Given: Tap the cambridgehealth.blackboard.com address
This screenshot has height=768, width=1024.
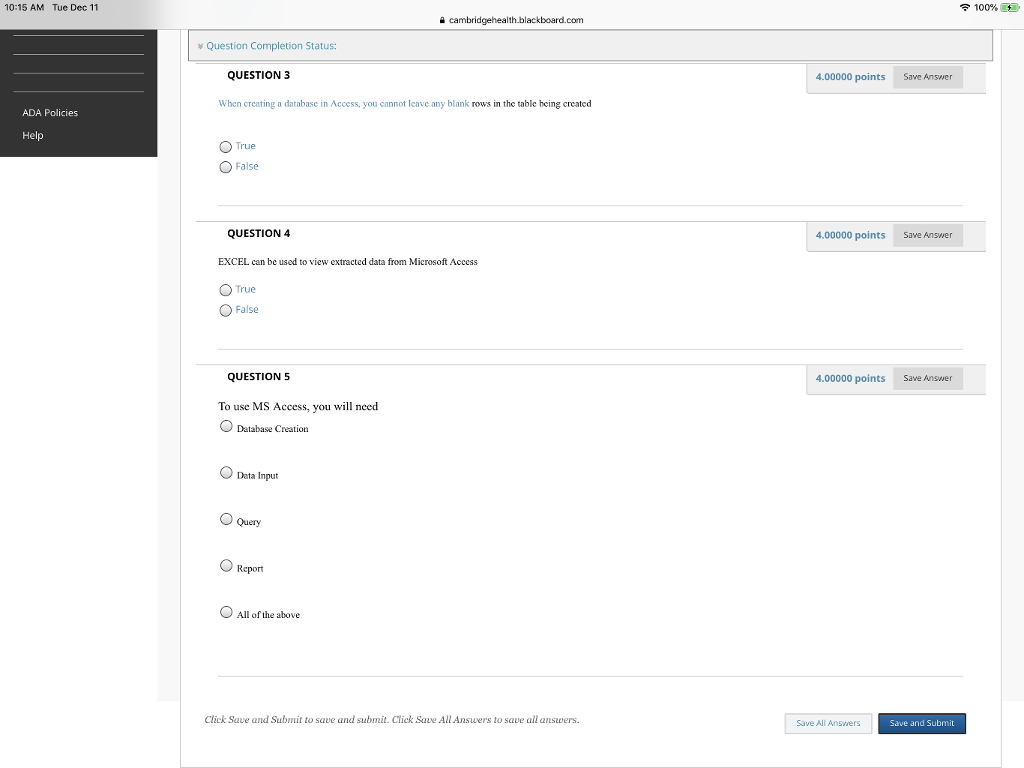Looking at the screenshot, I should pos(516,20).
